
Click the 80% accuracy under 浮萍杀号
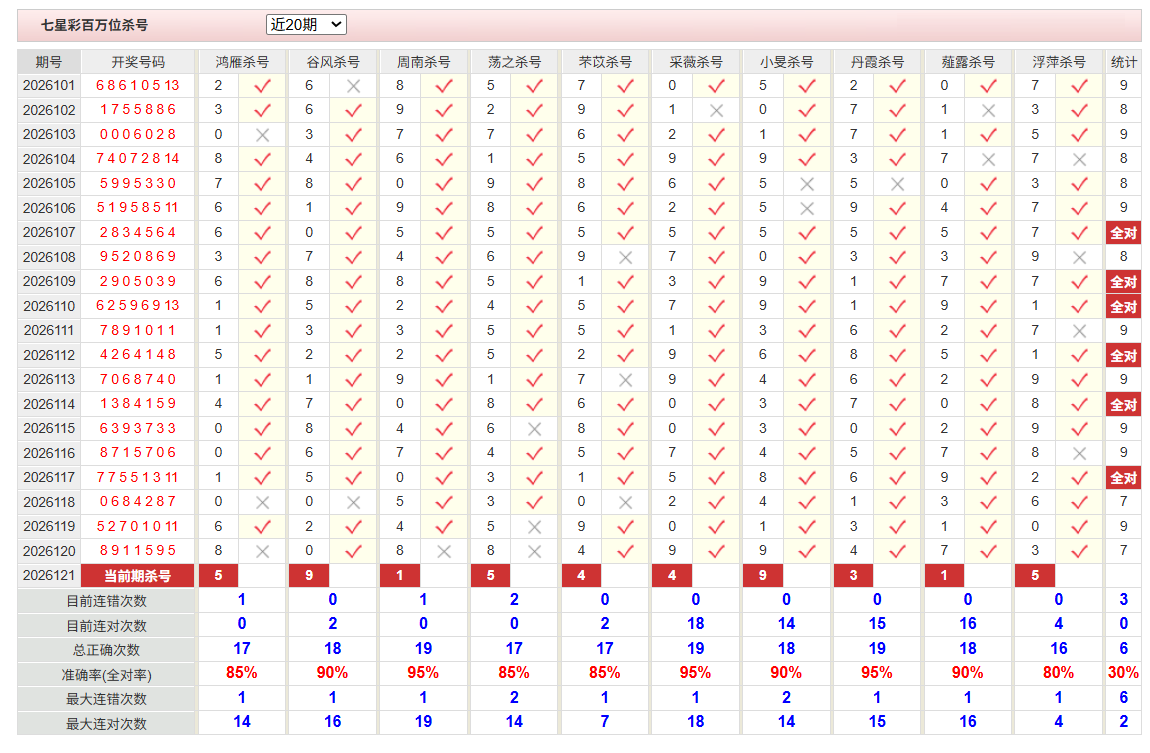pos(1058,673)
